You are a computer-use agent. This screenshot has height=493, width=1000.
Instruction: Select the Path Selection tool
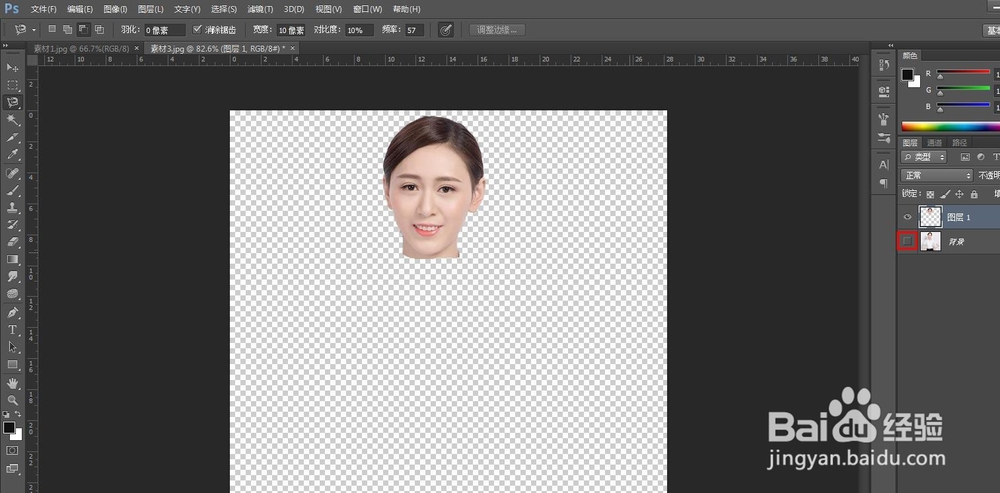click(x=12, y=347)
